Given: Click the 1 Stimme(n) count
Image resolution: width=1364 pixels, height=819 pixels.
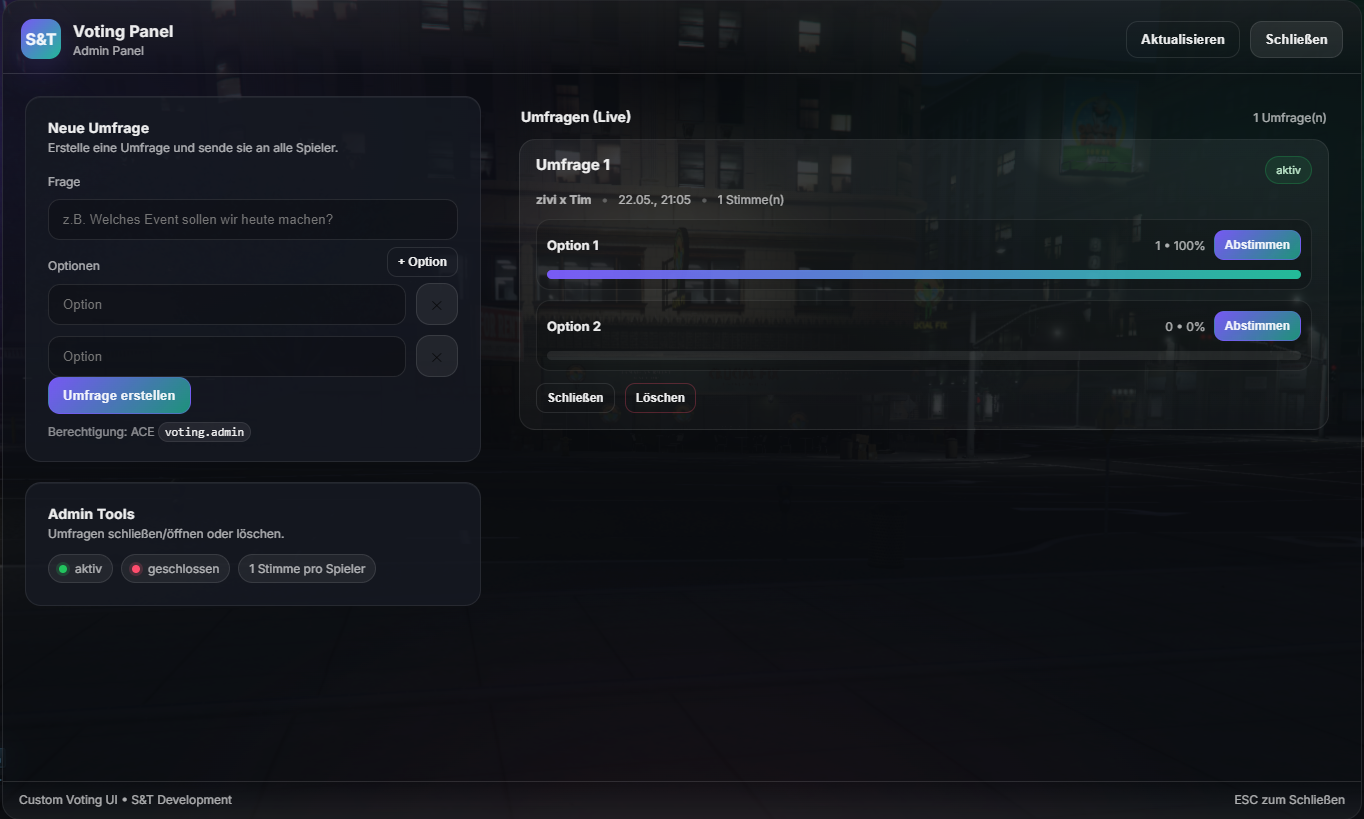Looking at the screenshot, I should pyautogui.click(x=751, y=200).
